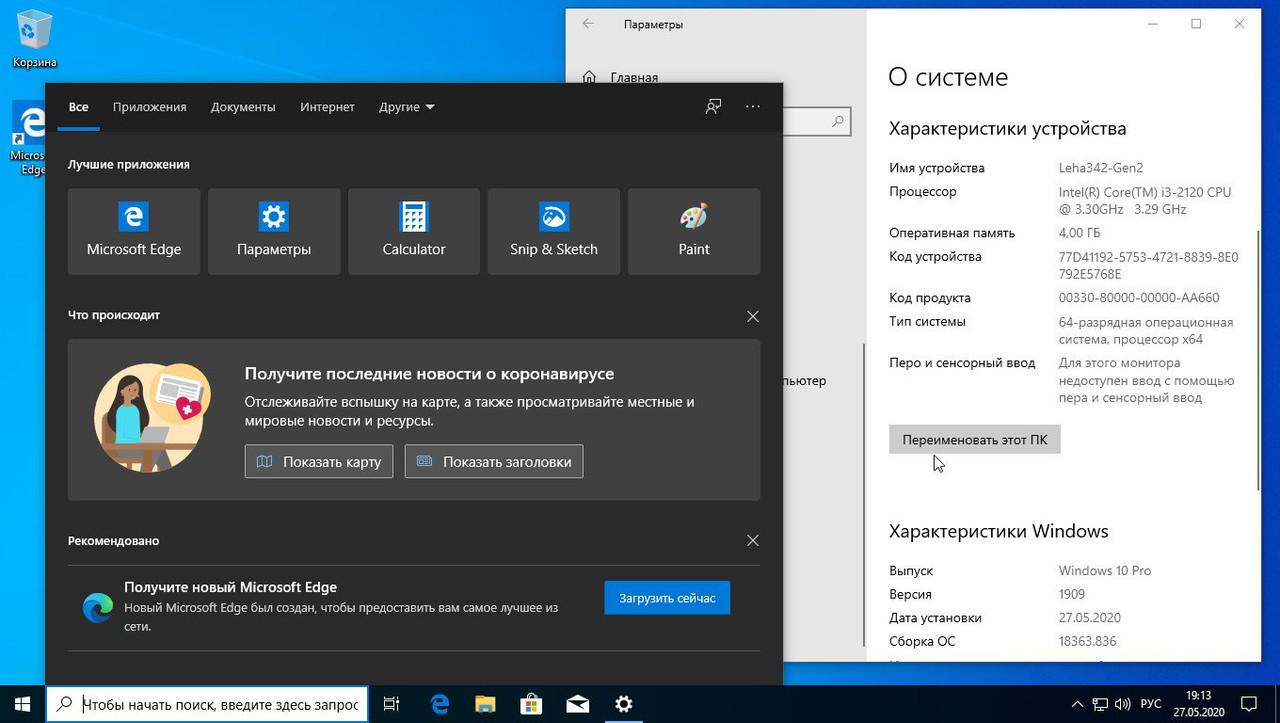Click the Получите последние новости о коронавирусе headline
This screenshot has width=1280, height=723.
pos(429,373)
